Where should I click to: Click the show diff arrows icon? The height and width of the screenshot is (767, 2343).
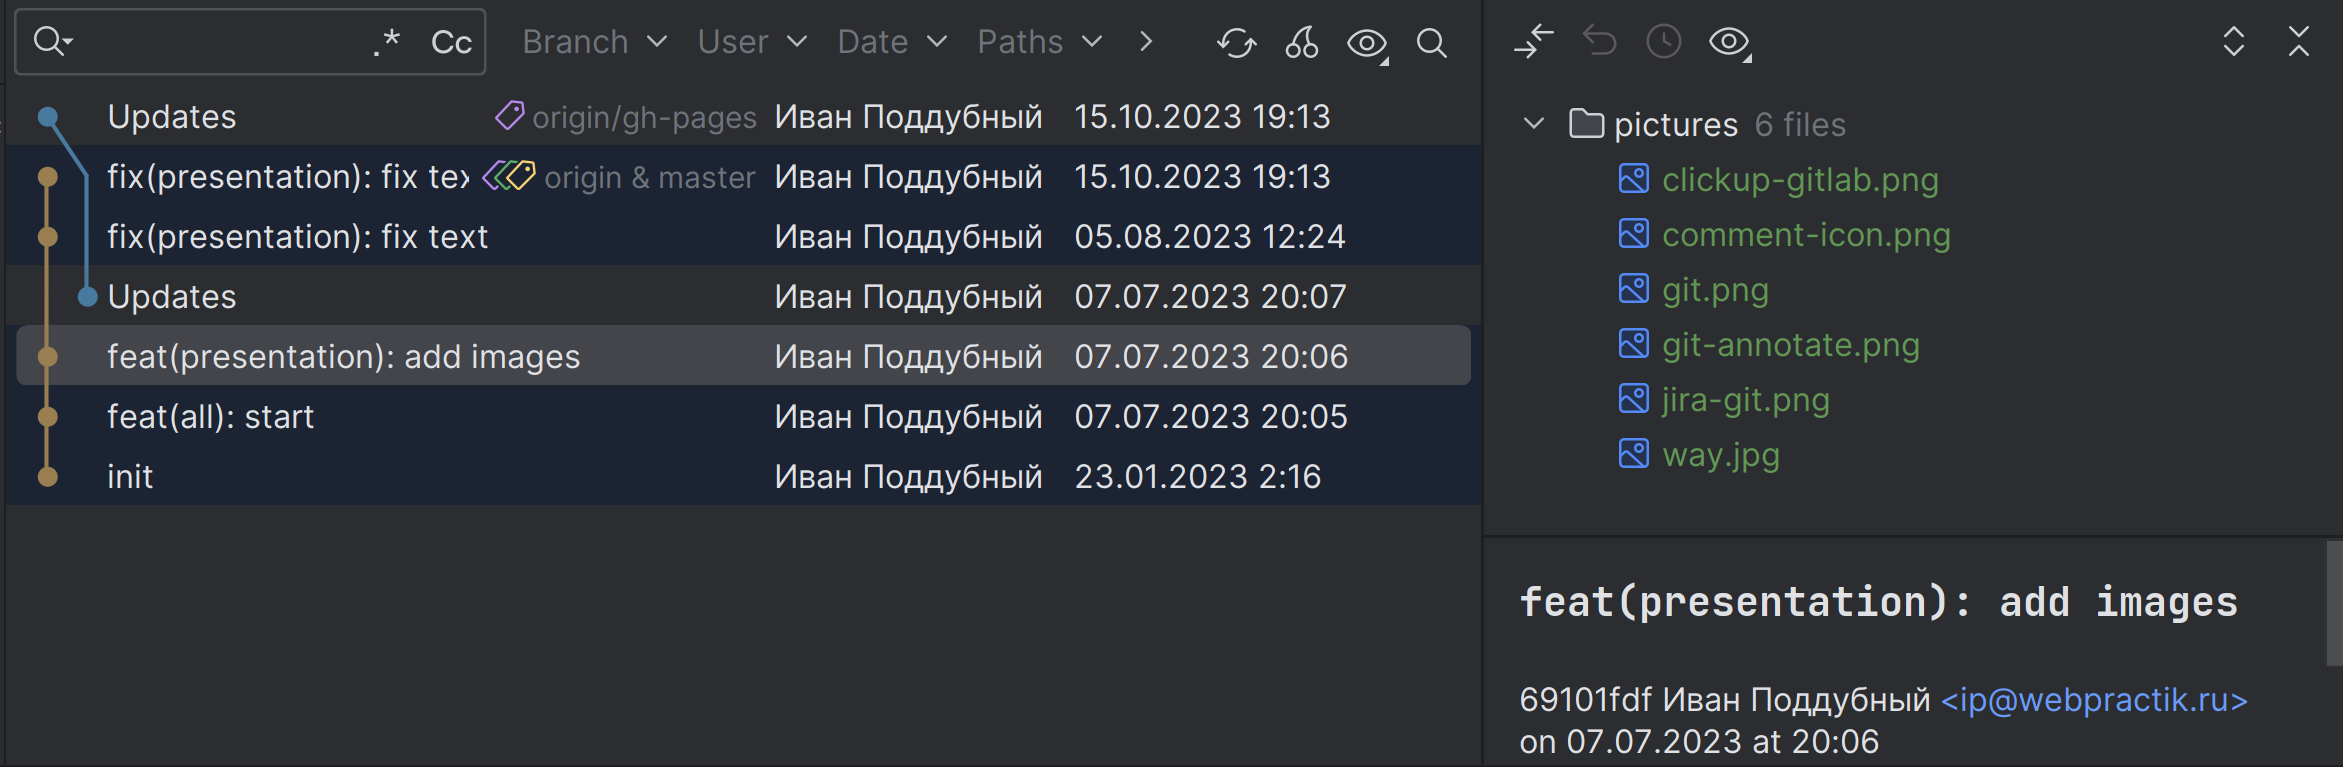[1533, 42]
